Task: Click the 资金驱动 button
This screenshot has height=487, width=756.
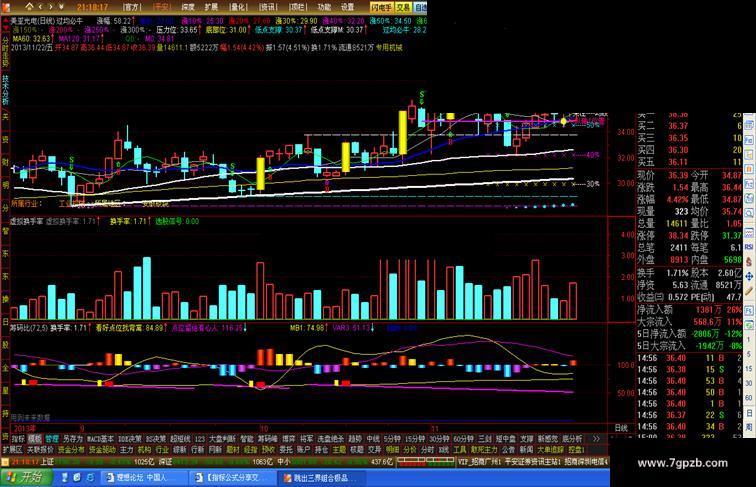Action: (102, 449)
